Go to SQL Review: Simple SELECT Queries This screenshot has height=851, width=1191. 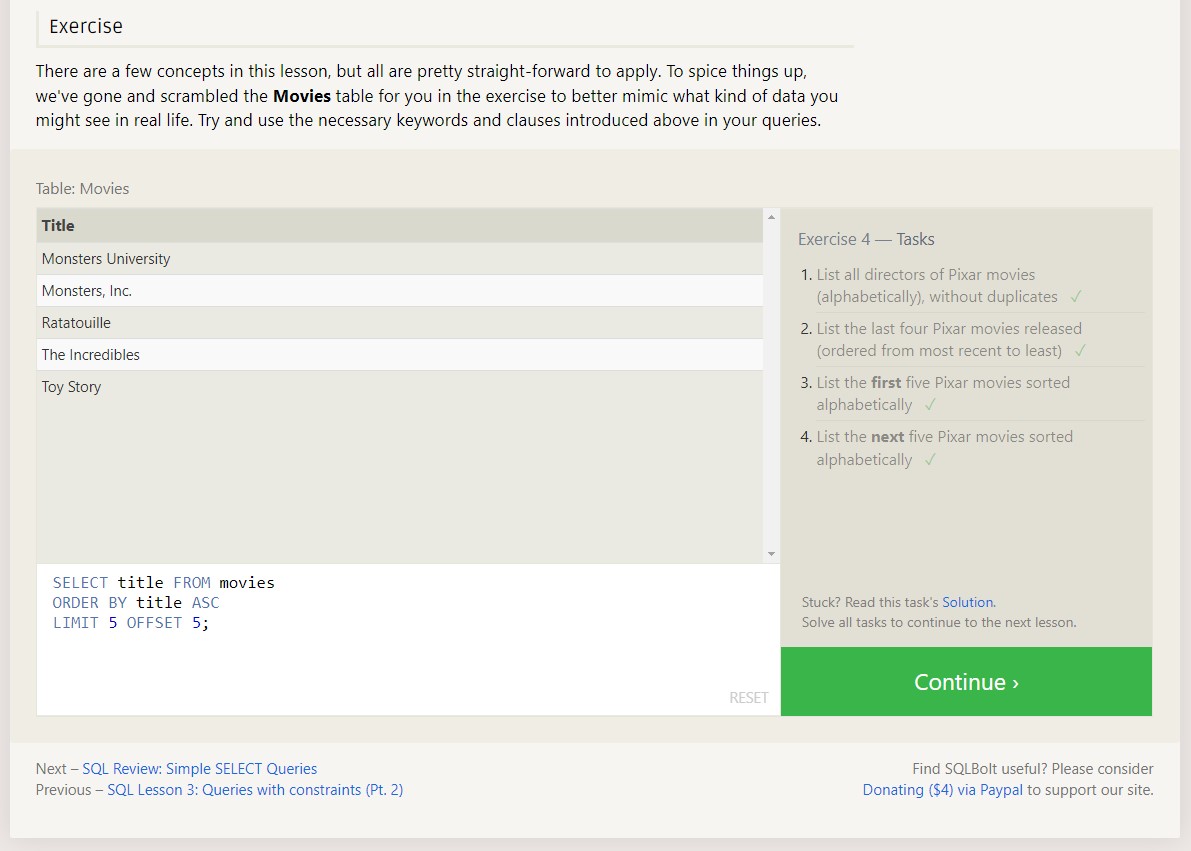pyautogui.click(x=200, y=769)
